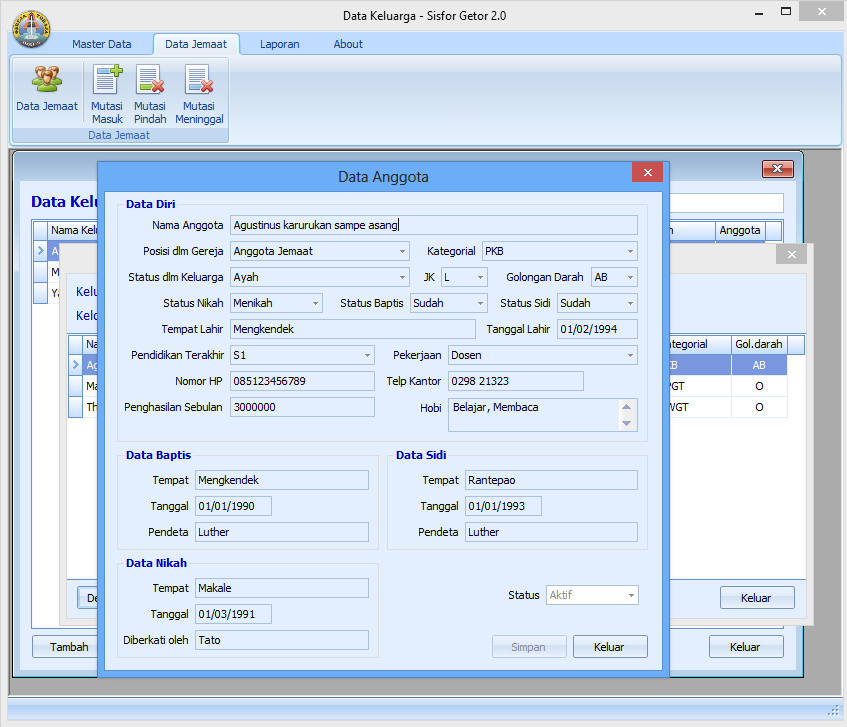This screenshot has height=727, width=847.
Task: Click the Mutasi Masuk icon
Action: click(107, 94)
